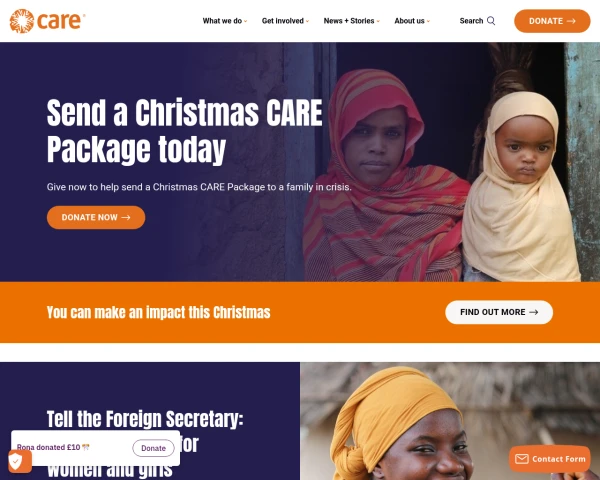
Task: Click the orange shield badge icon
Action: (20, 461)
